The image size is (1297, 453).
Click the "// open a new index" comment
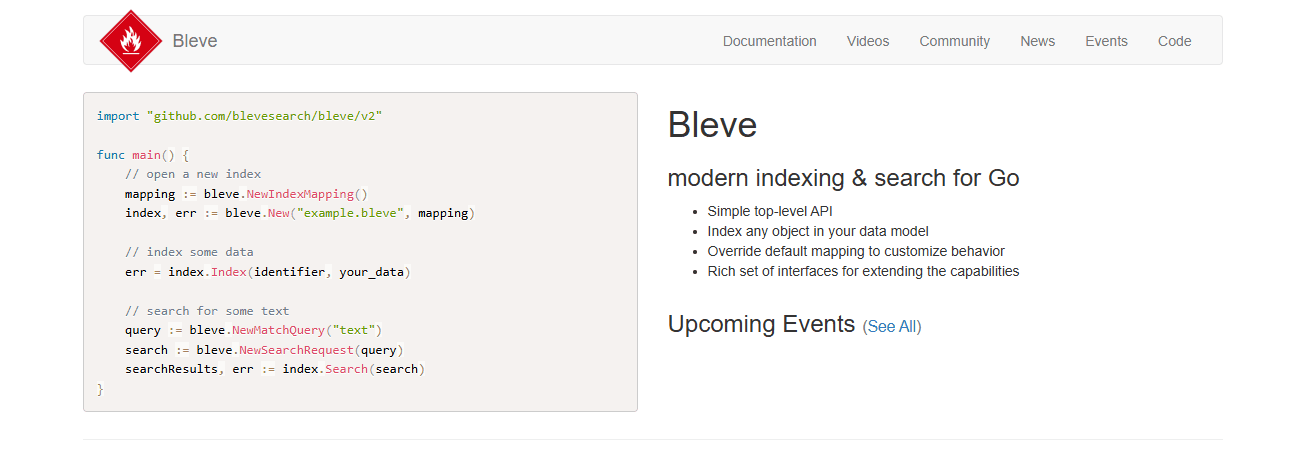[x=193, y=174]
